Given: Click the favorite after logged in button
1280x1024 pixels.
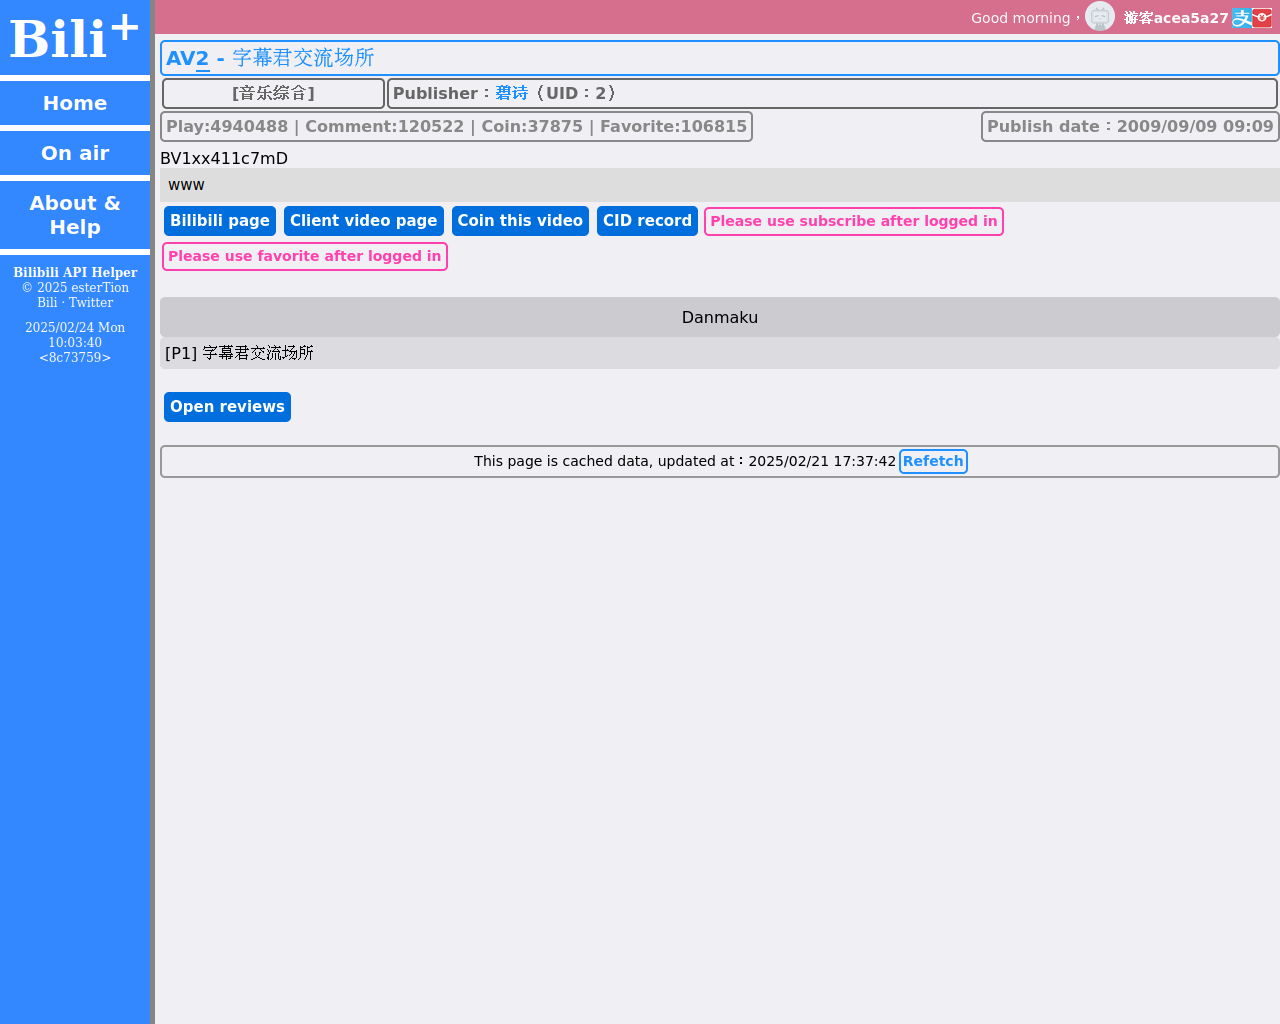Looking at the screenshot, I should tap(305, 257).
